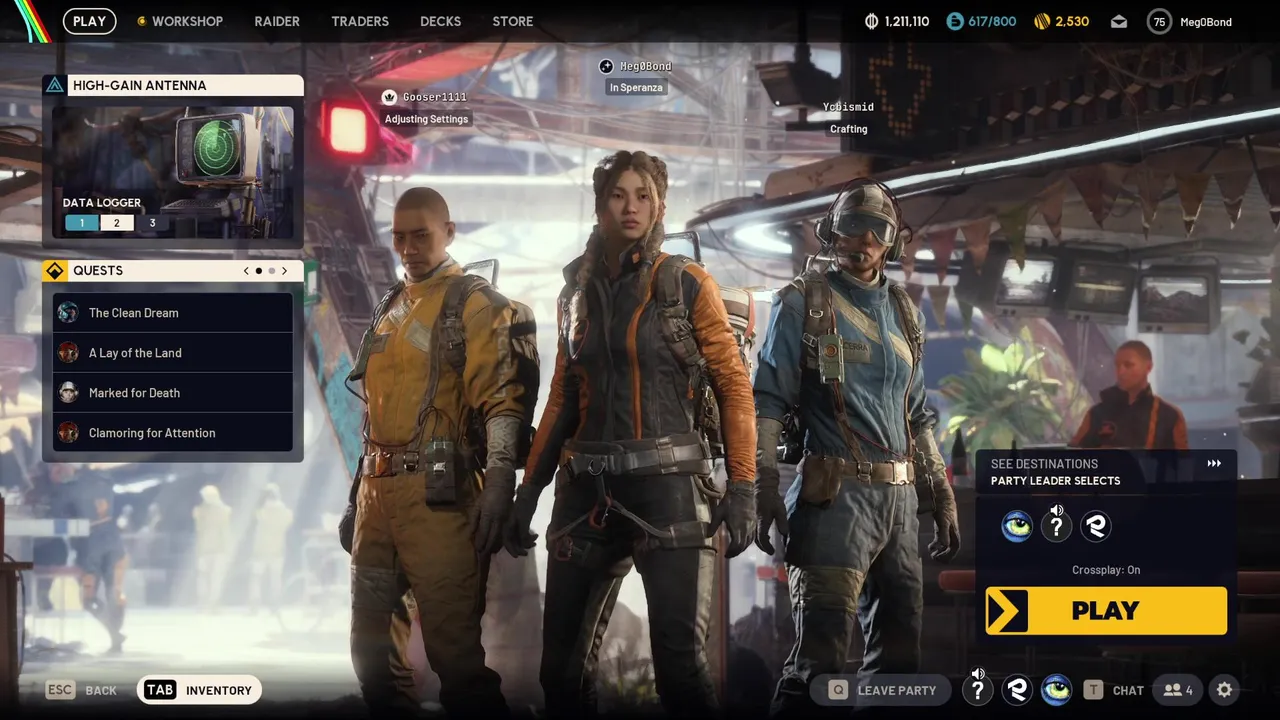Click Meg0Bond username in top bar
Screen dimensions: 1280x720
tap(1206, 22)
